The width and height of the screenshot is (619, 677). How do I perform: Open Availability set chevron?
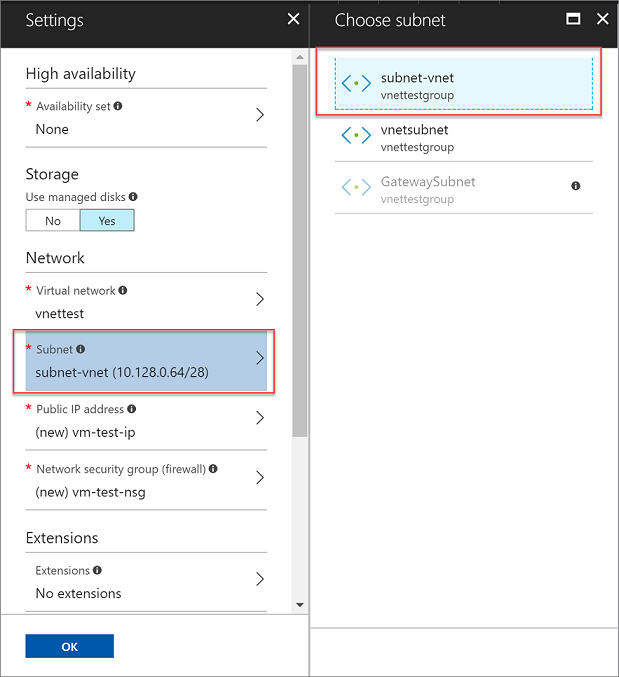259,115
